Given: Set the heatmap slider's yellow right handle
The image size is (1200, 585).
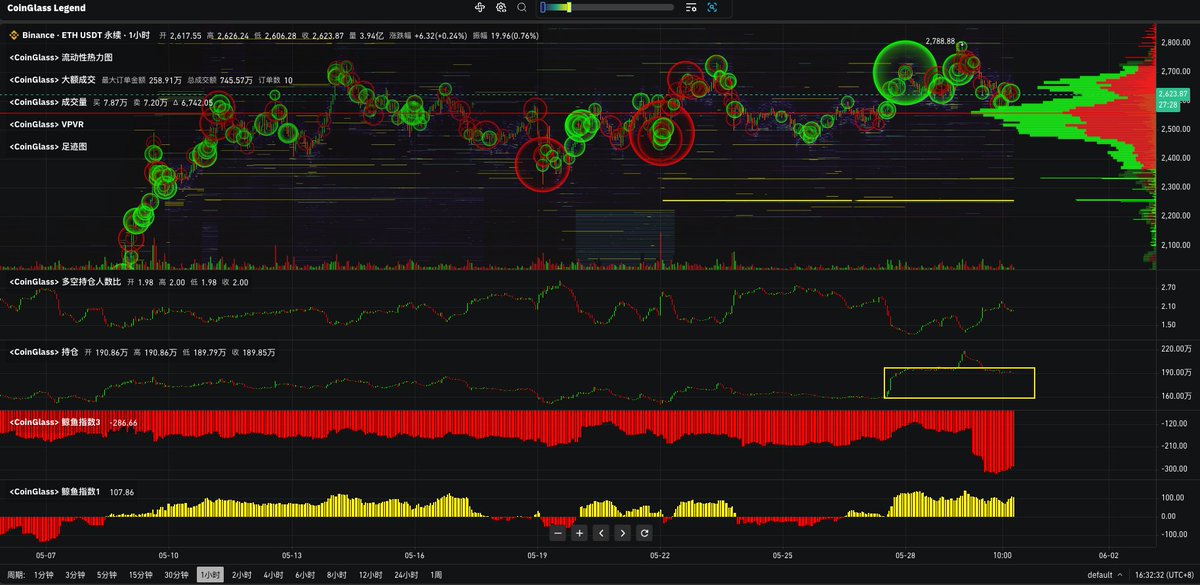Looking at the screenshot, I should 569,7.
